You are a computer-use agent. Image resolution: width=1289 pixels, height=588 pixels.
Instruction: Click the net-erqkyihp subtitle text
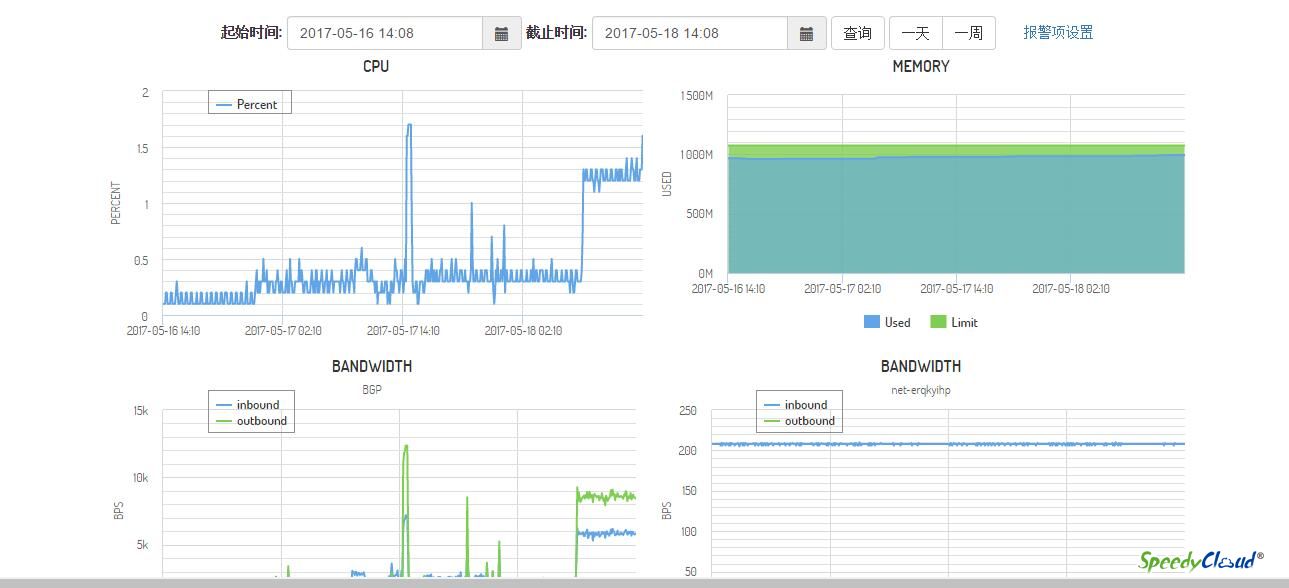pyautogui.click(x=921, y=390)
